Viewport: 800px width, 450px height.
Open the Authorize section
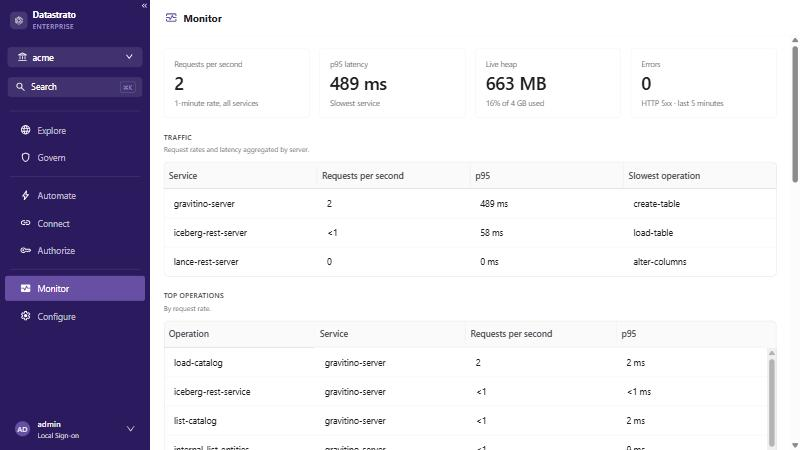click(x=75, y=251)
